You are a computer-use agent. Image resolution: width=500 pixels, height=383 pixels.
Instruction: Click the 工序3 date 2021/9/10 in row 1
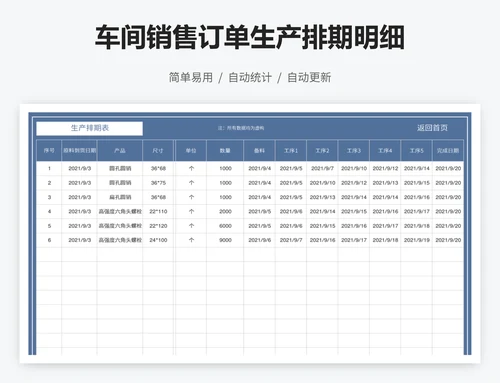click(354, 168)
